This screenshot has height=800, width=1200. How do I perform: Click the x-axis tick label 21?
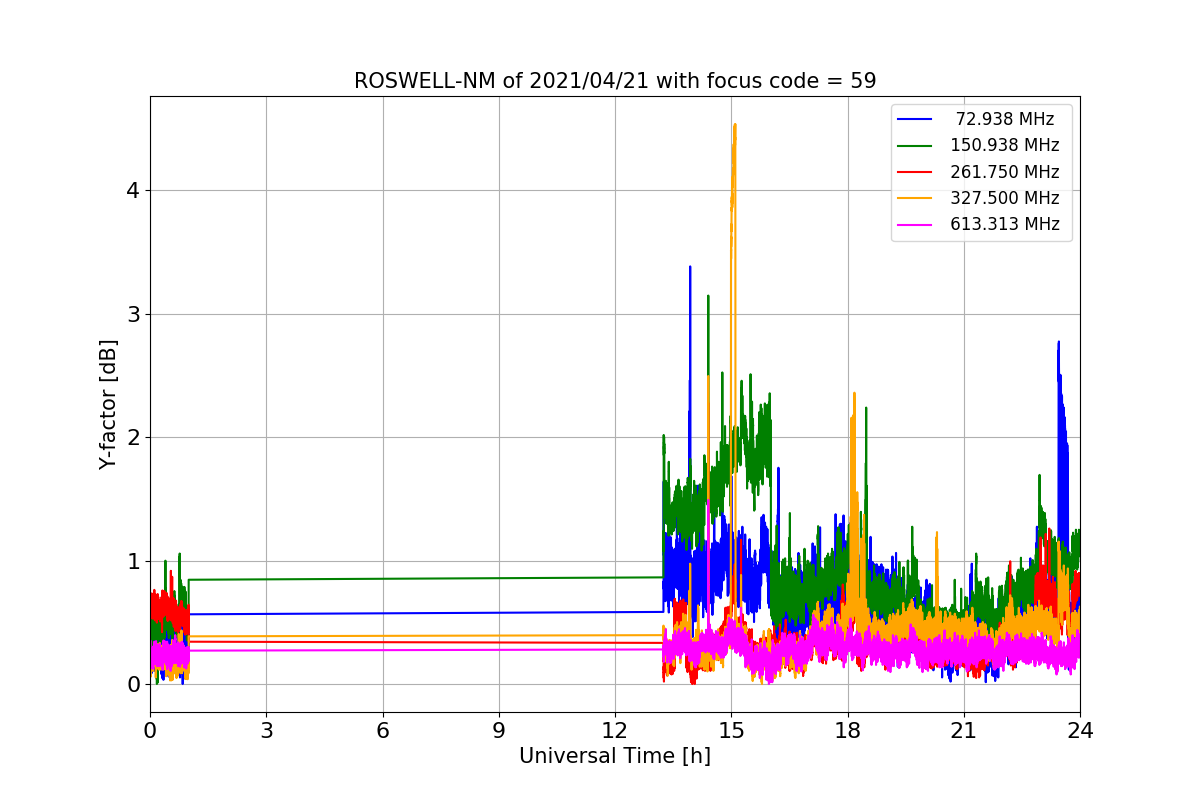tap(964, 731)
